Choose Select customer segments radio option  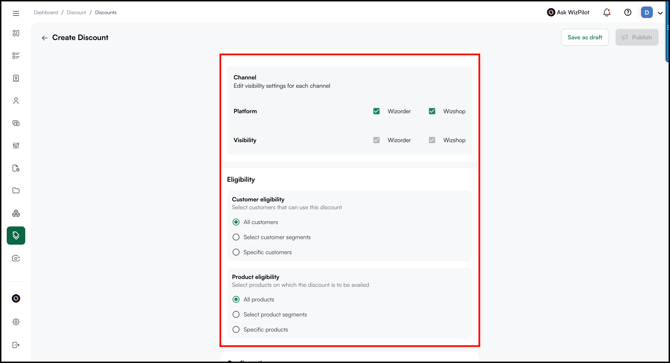click(236, 237)
